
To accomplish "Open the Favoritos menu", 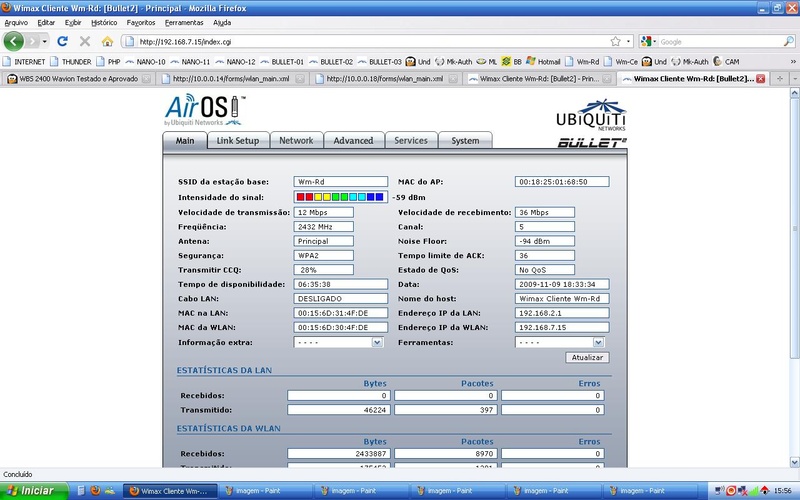I will 141,22.
